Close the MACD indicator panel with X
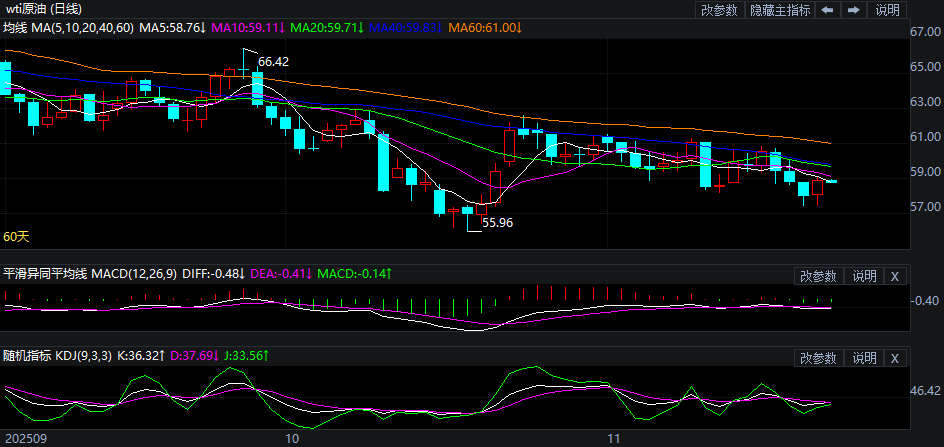Screen dimensions: 944x447 click(x=894, y=276)
